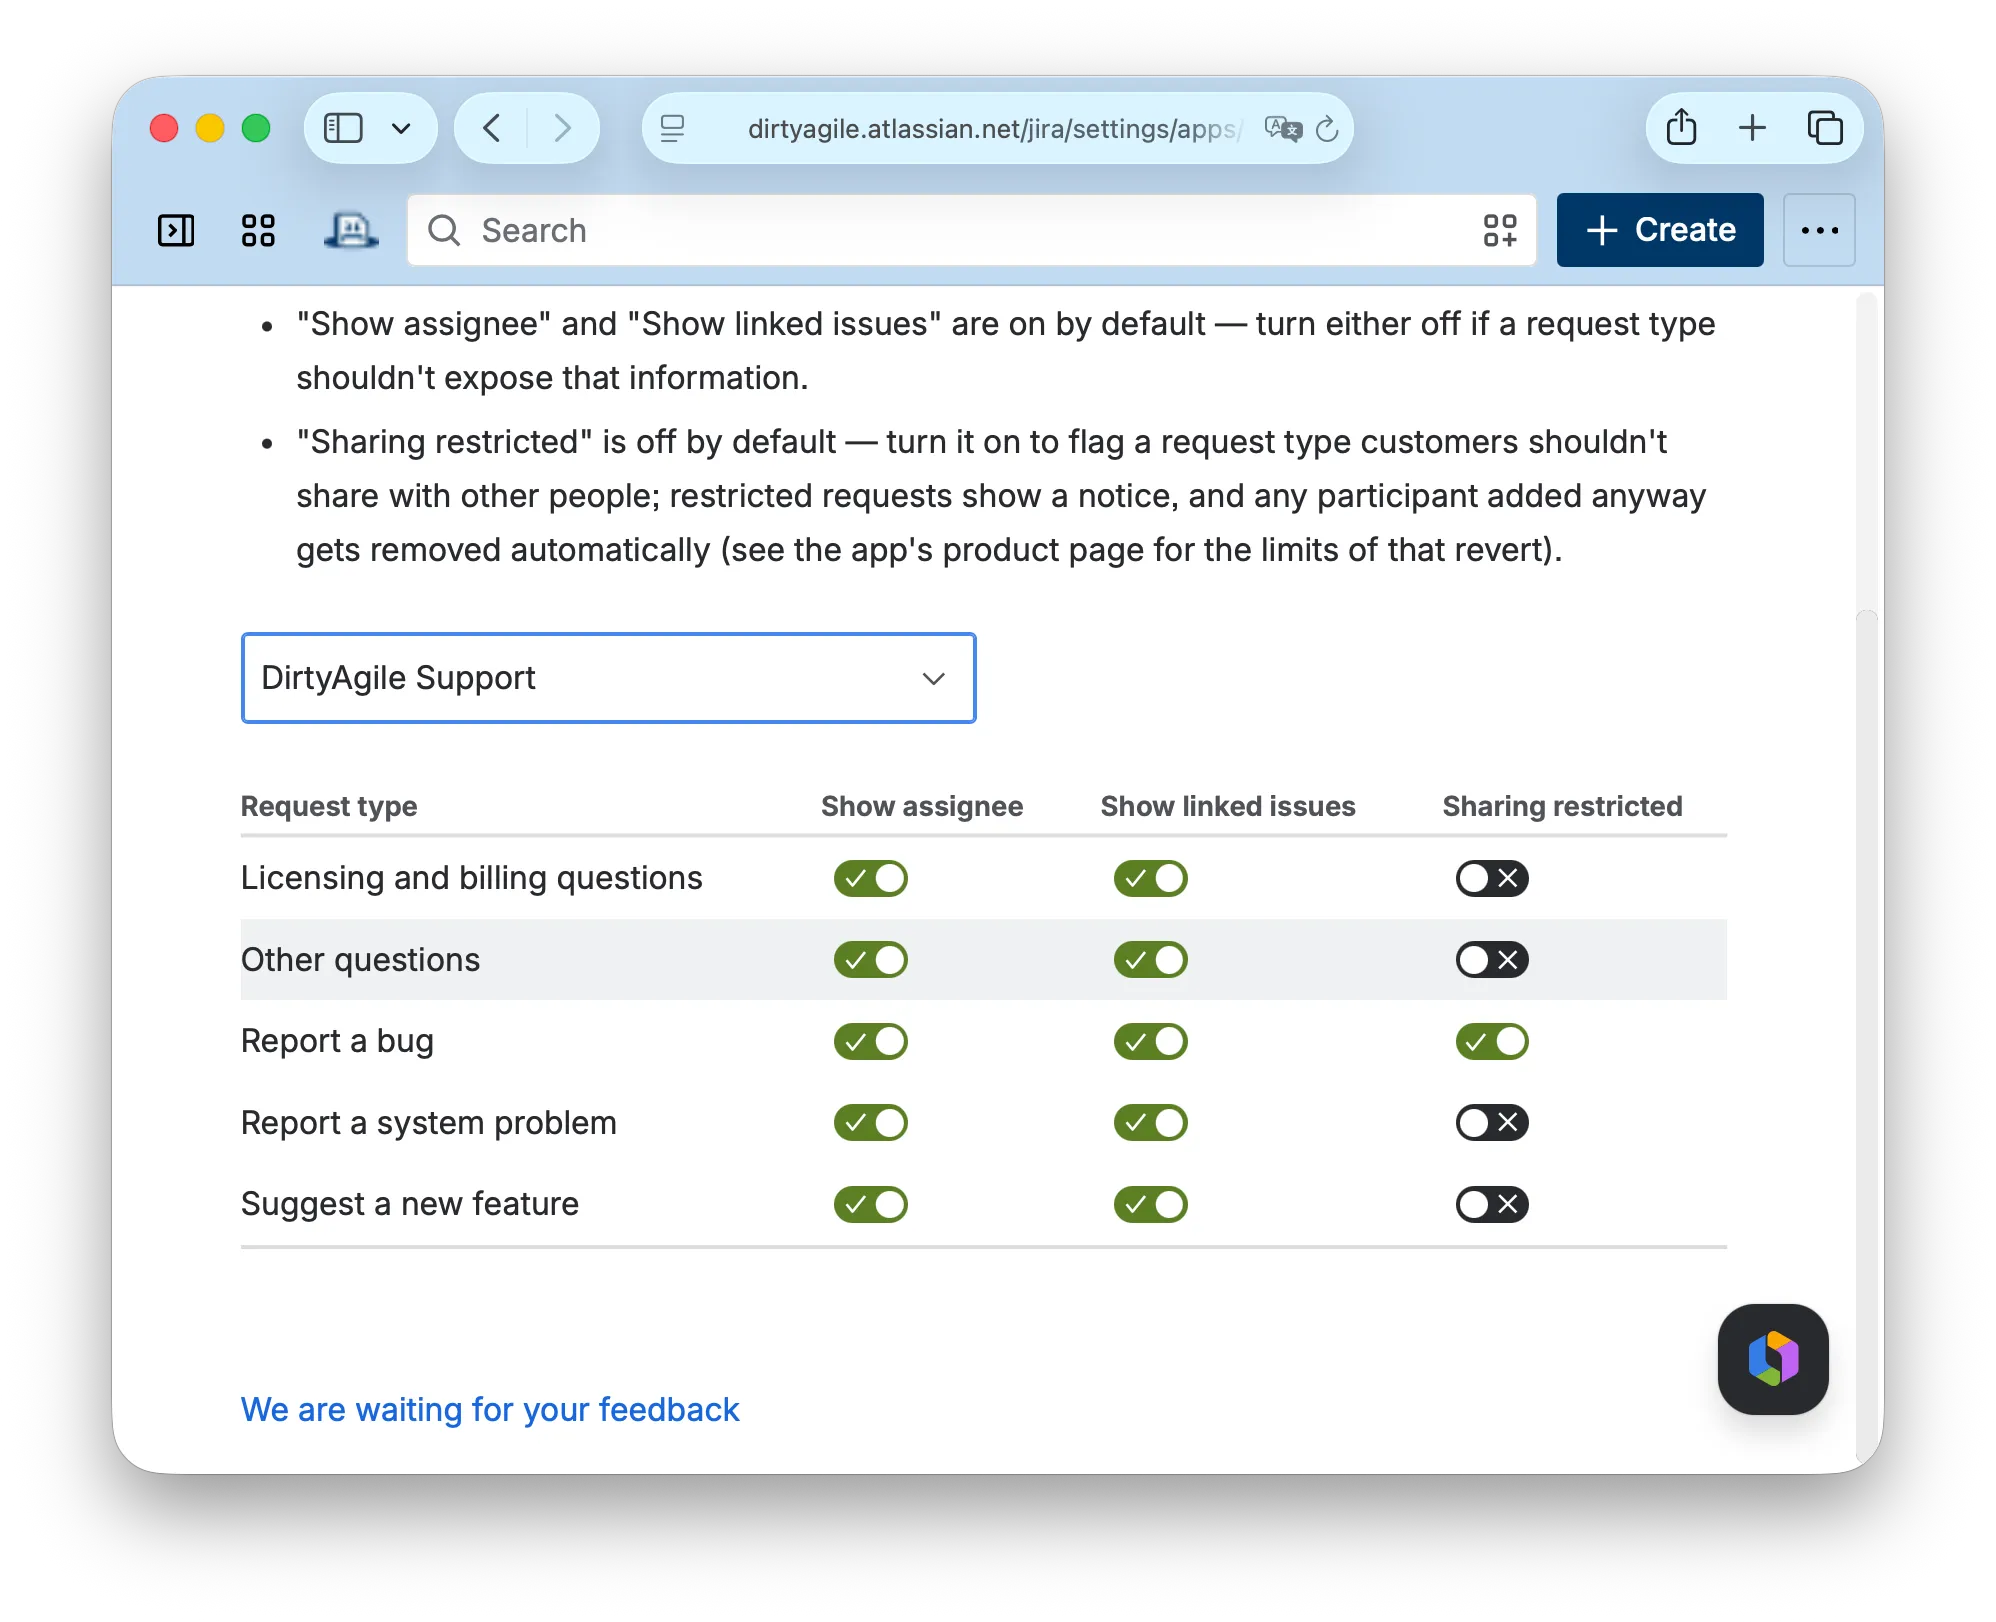Select the Licensing and billing questions row label
The height and width of the screenshot is (1622, 1996).
coord(472,878)
